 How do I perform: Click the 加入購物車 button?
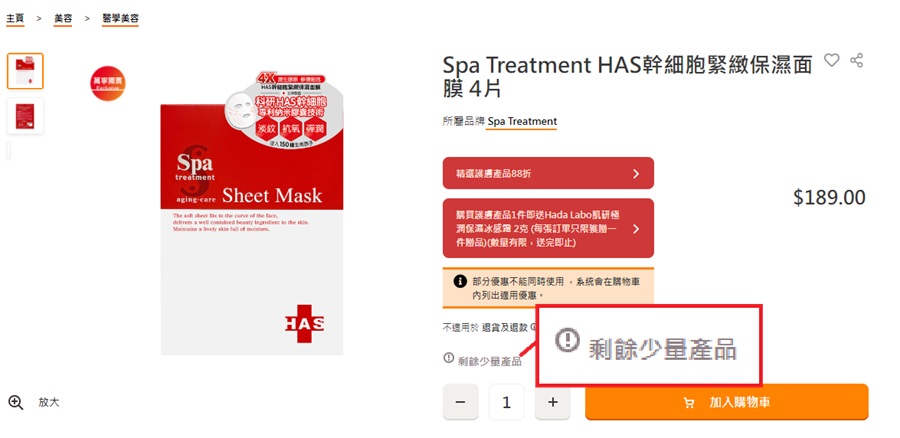(727, 402)
